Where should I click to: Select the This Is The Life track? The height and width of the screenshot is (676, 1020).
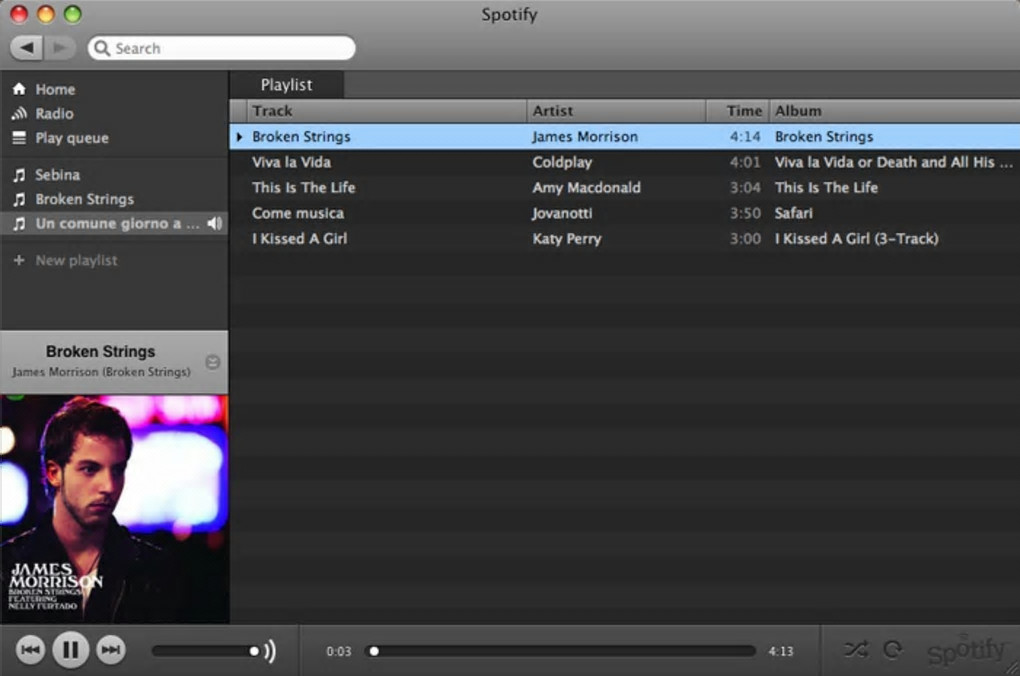pyautogui.click(x=304, y=187)
